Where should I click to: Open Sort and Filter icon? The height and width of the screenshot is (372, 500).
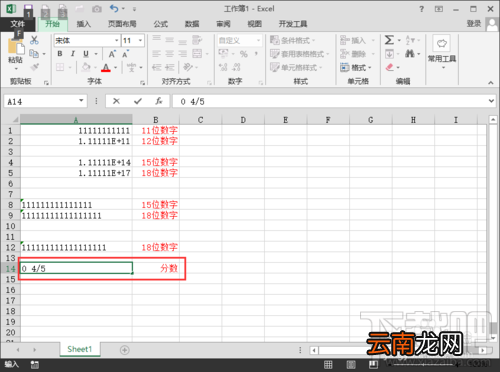[410, 40]
